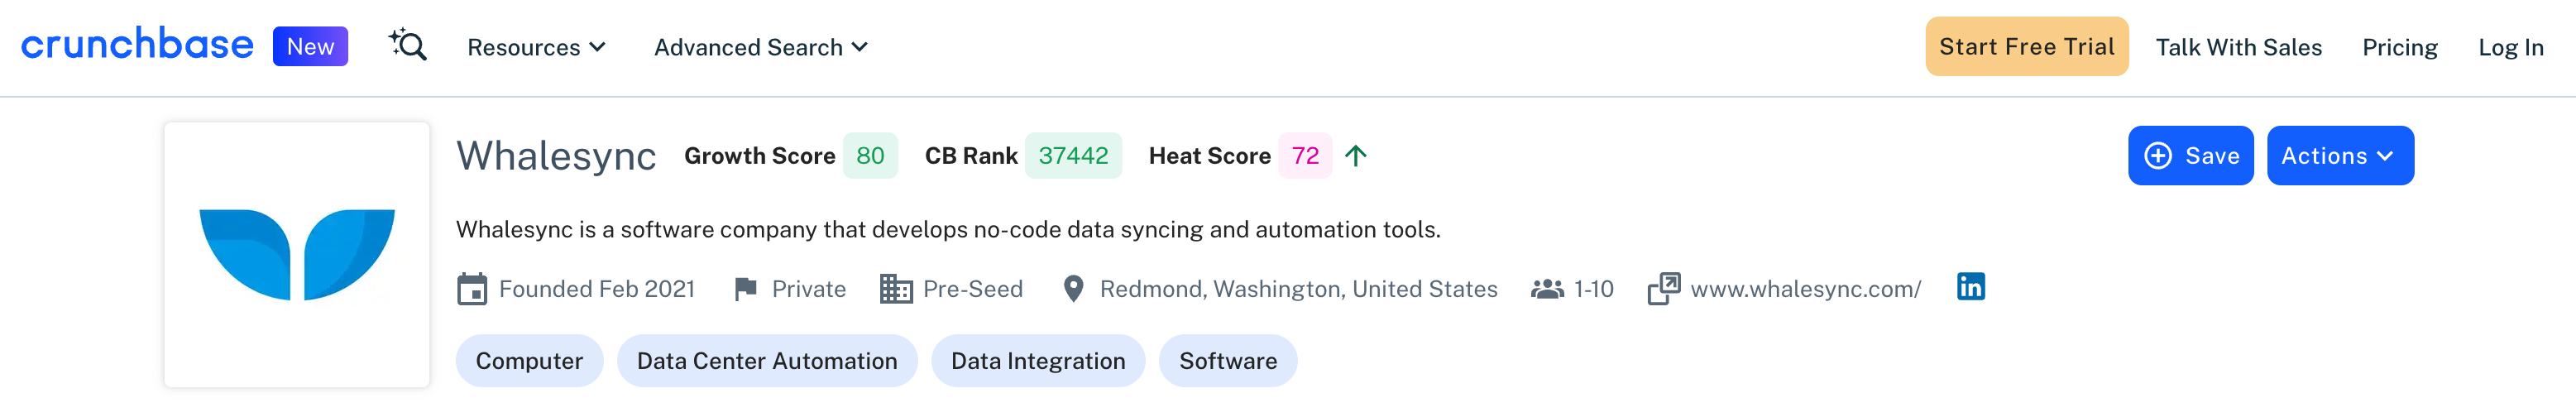
Task: Click the Whalesync company description text
Action: tap(948, 230)
